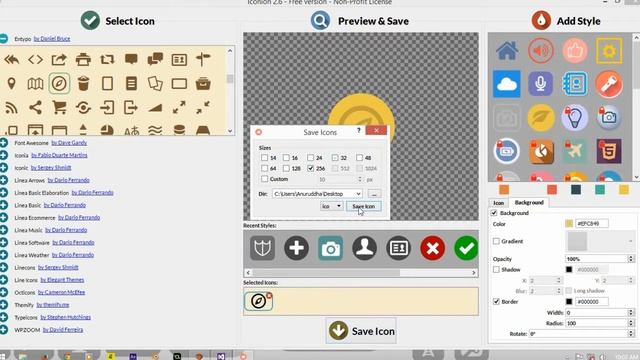
Task: Select the code brackets icon
Action: (36, 60)
